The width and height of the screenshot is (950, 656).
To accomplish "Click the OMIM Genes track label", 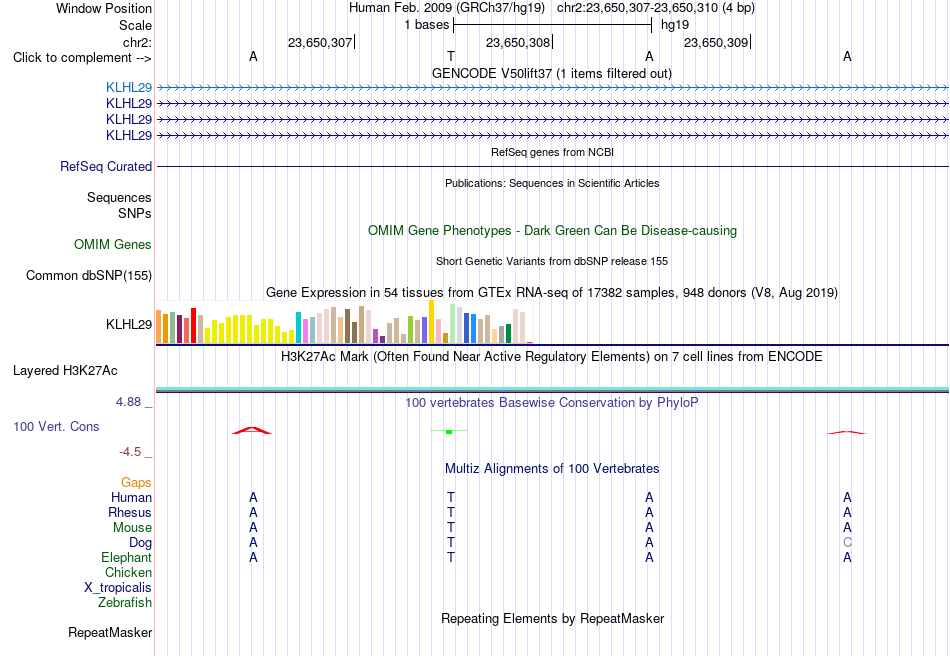I will (x=113, y=245).
